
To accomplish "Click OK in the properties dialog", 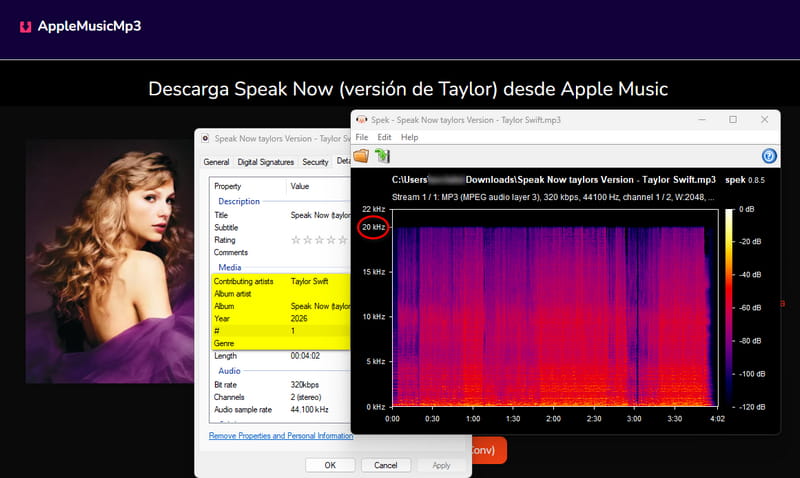I will [x=330, y=465].
